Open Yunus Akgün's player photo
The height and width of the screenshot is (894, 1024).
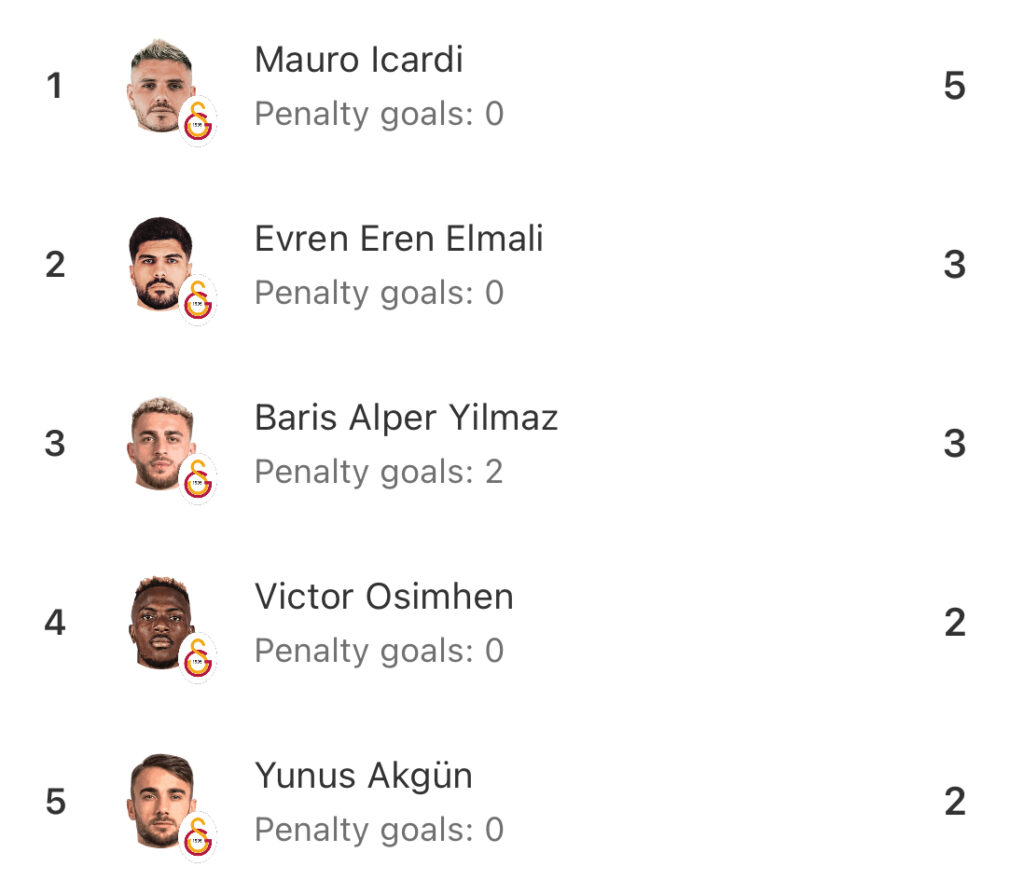pyautogui.click(x=161, y=801)
